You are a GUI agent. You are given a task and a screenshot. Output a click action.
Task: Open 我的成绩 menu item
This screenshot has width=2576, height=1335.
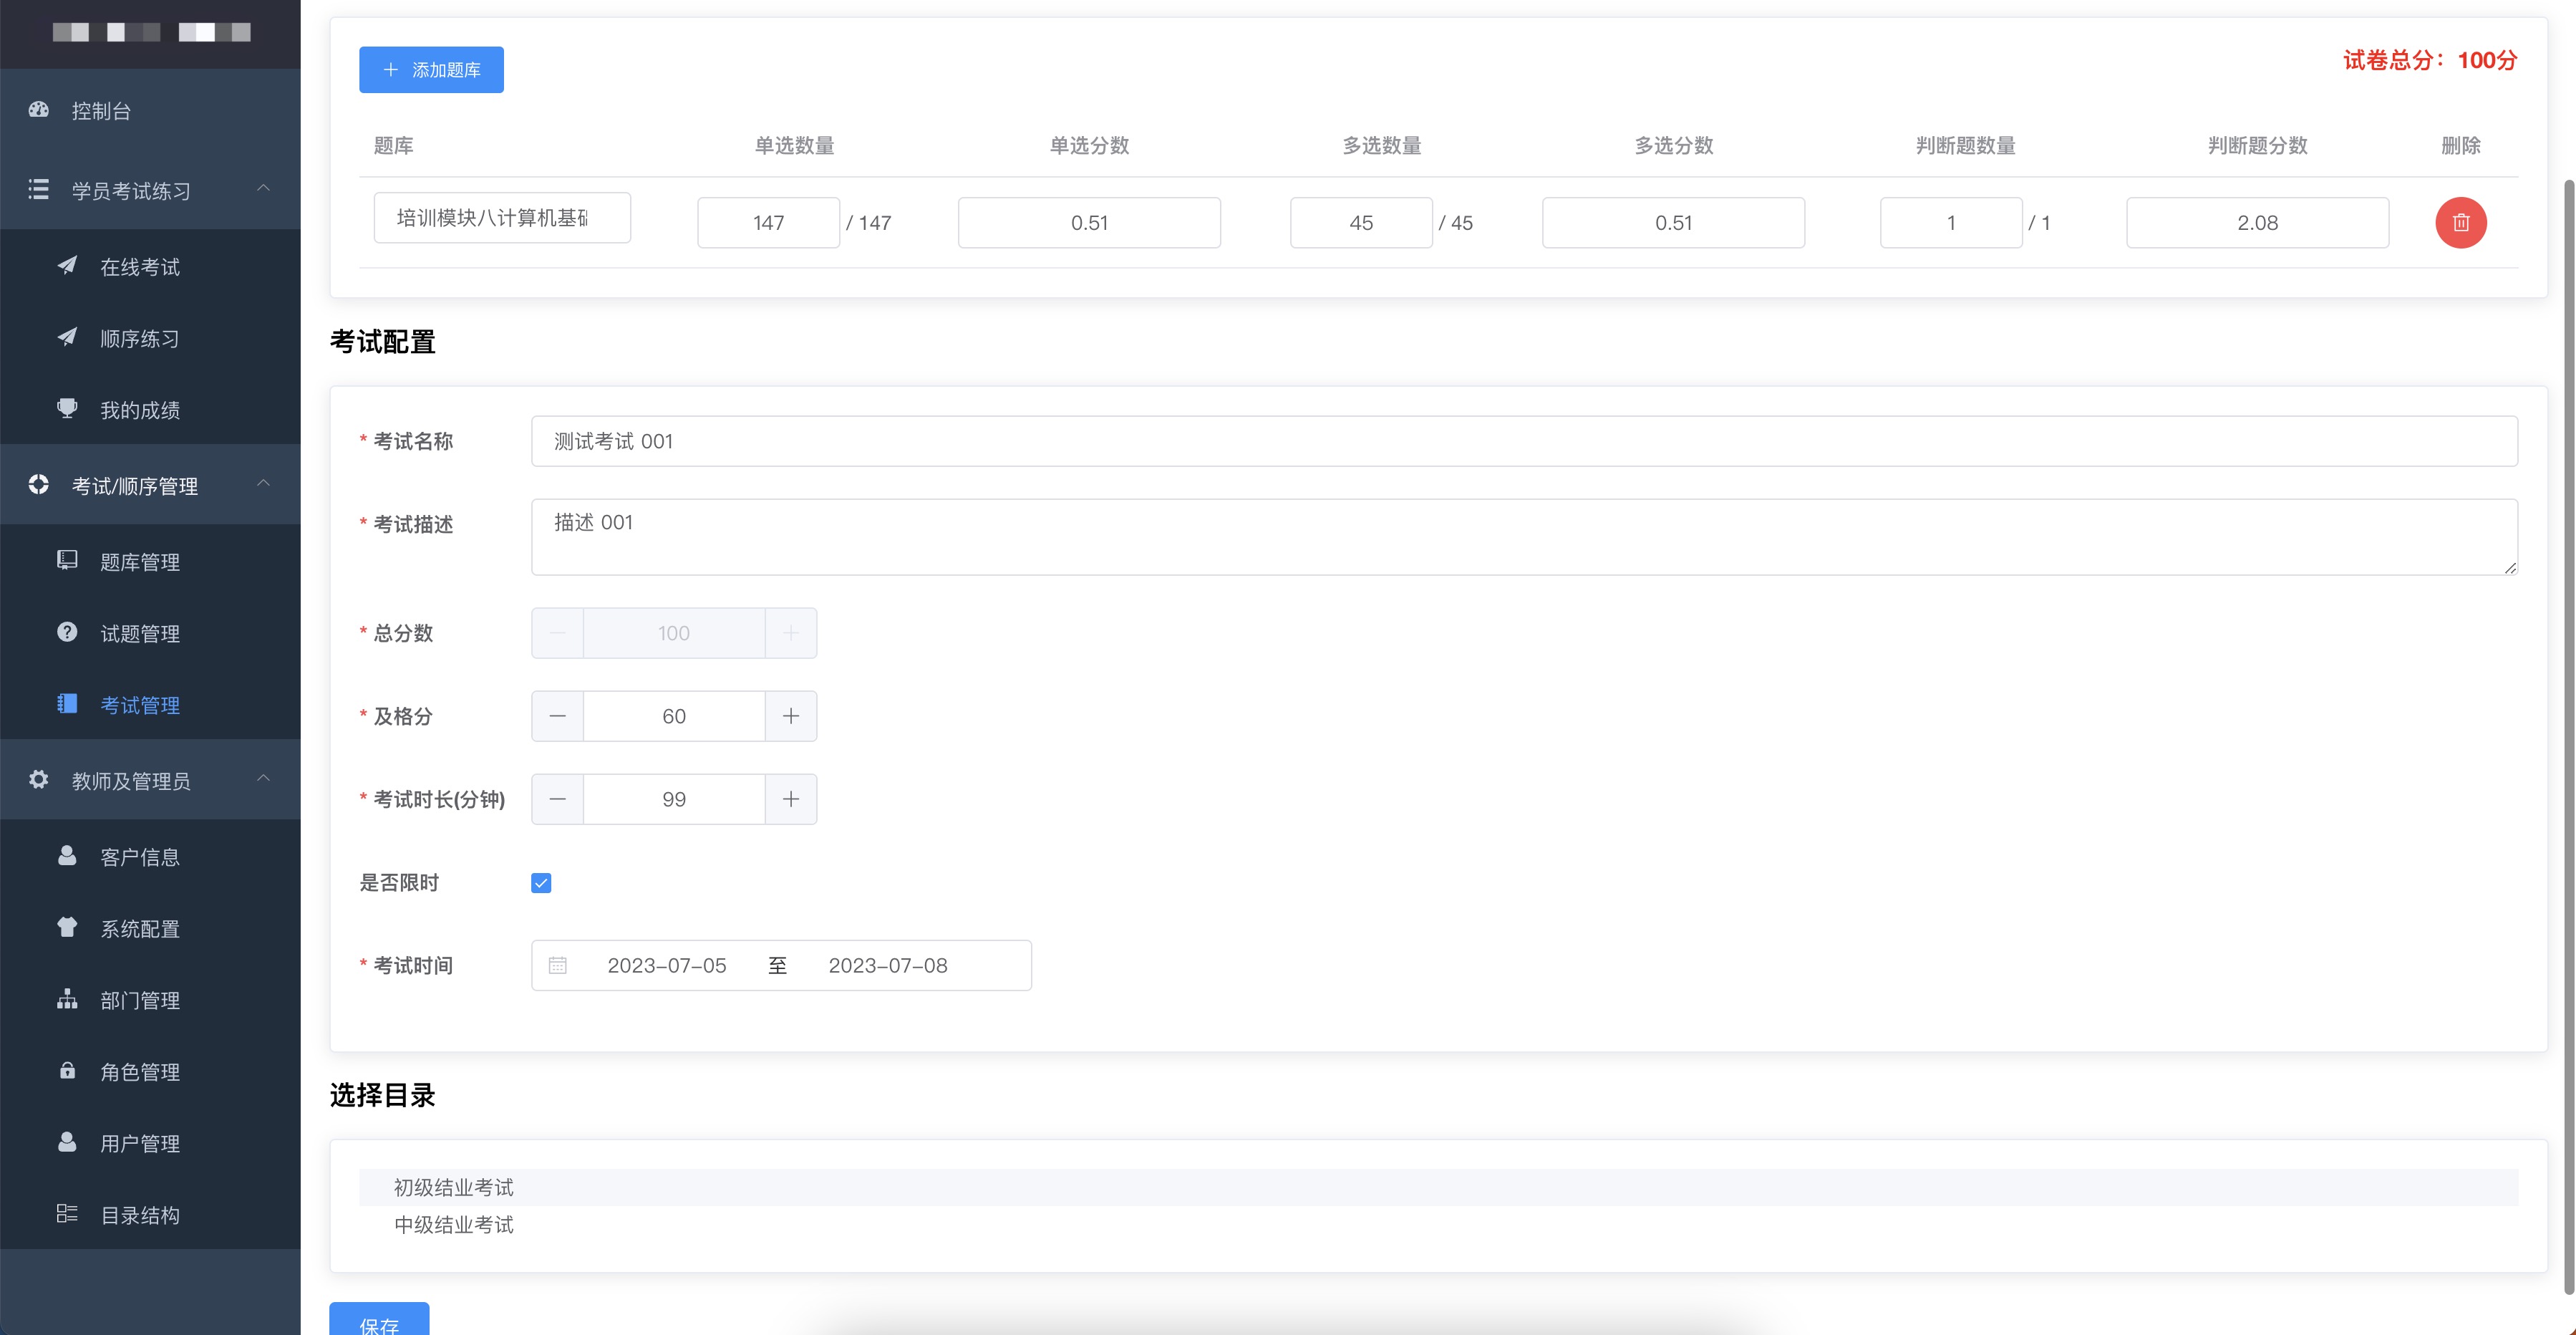point(150,409)
